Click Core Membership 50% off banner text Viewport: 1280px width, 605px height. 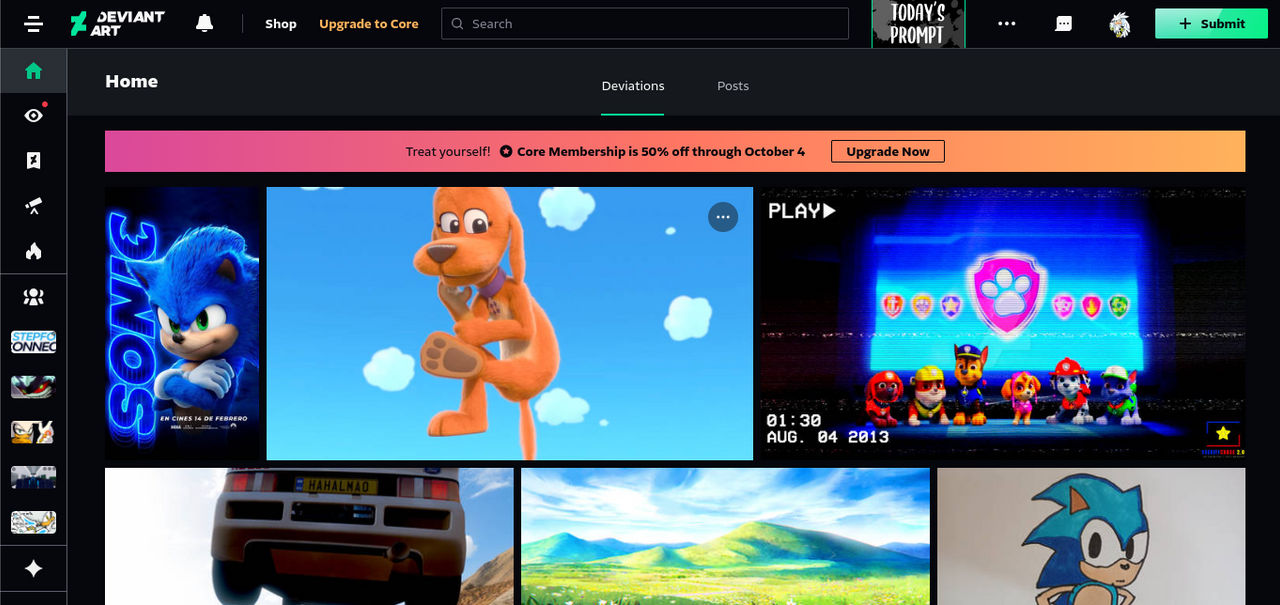[661, 152]
